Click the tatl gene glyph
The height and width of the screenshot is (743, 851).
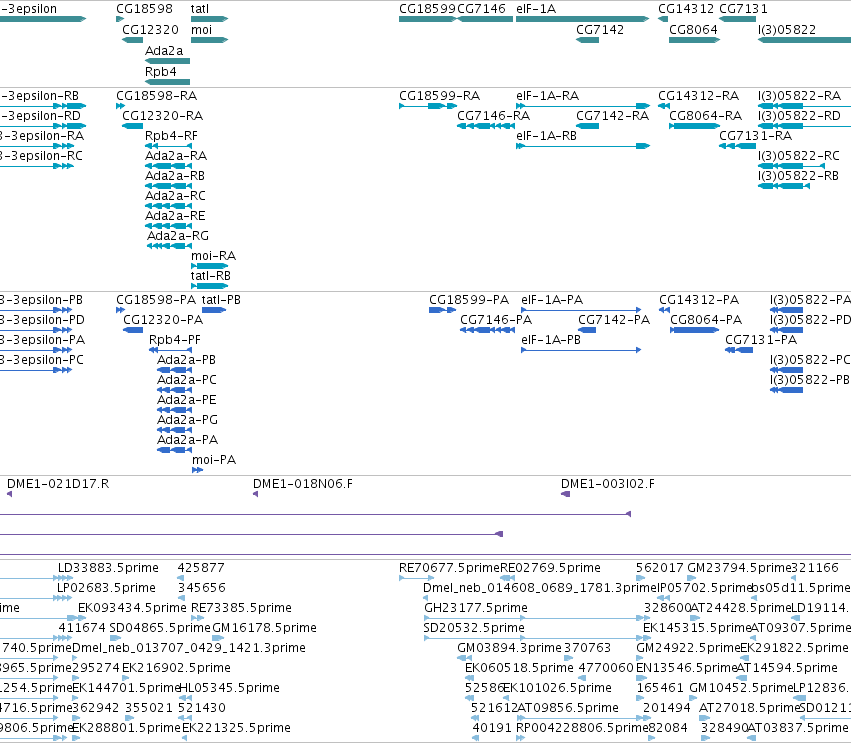pos(209,19)
